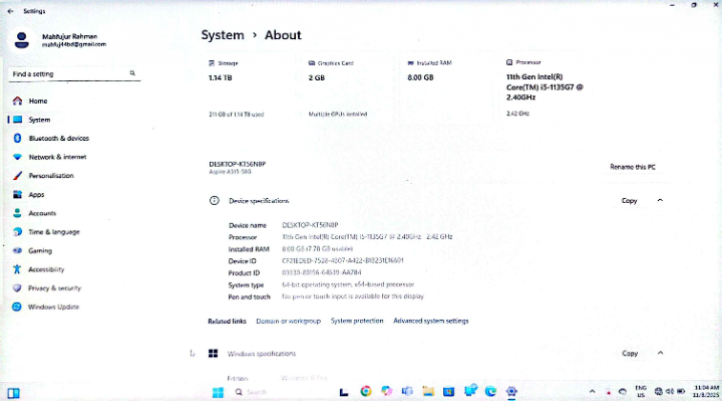The image size is (722, 401).
Task: Collapse the Device specifications section
Action: click(660, 200)
